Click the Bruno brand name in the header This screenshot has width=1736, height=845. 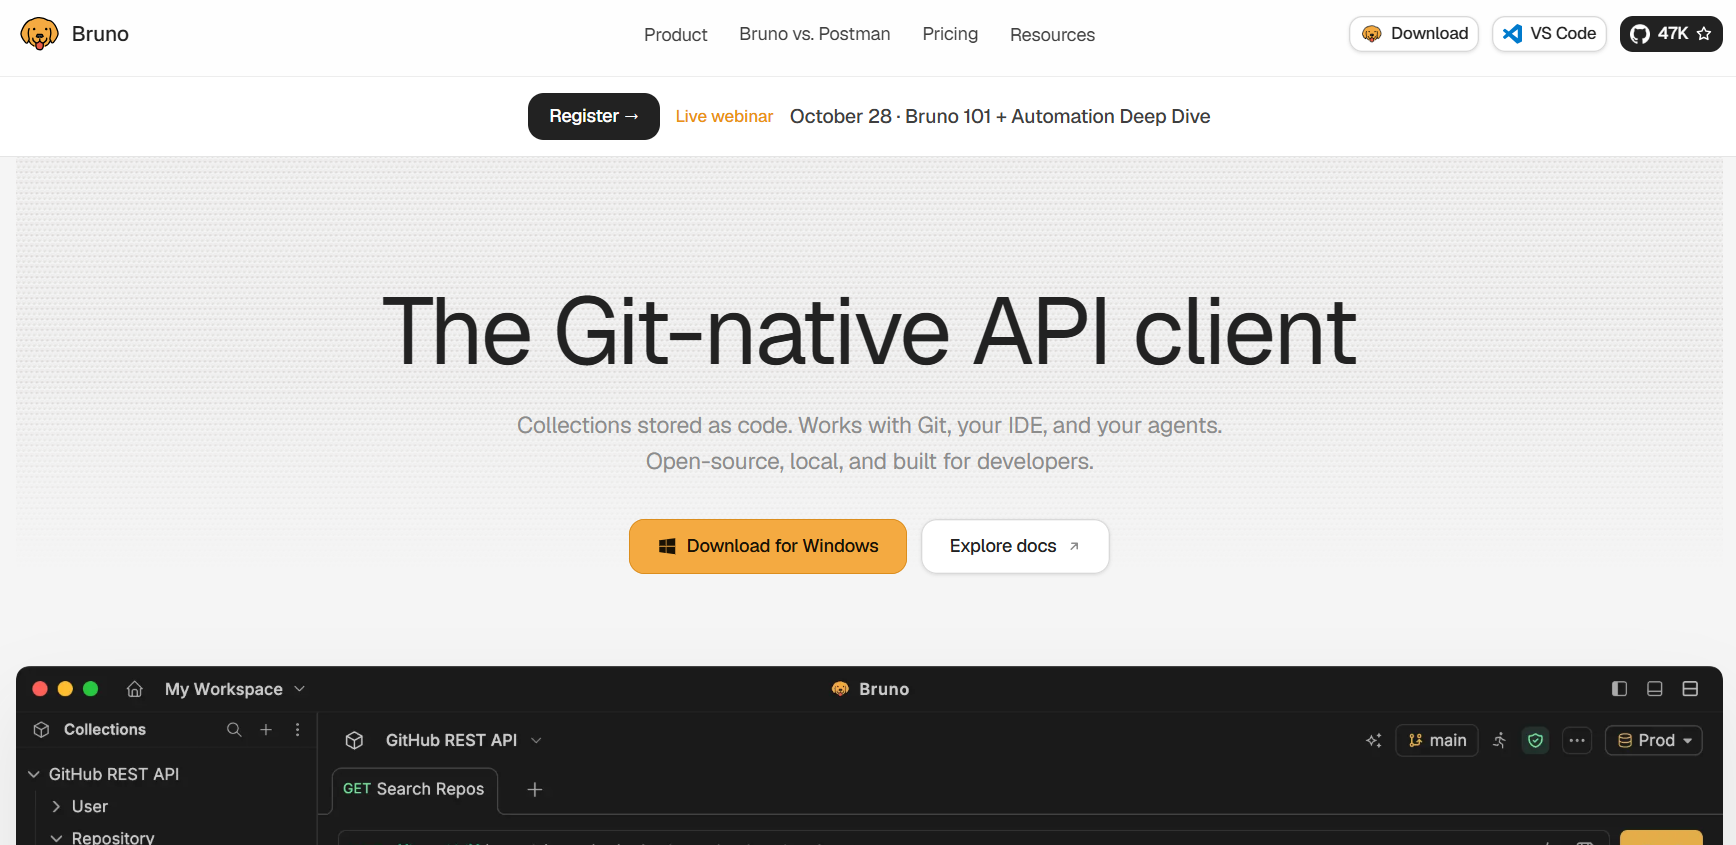[x=100, y=34]
